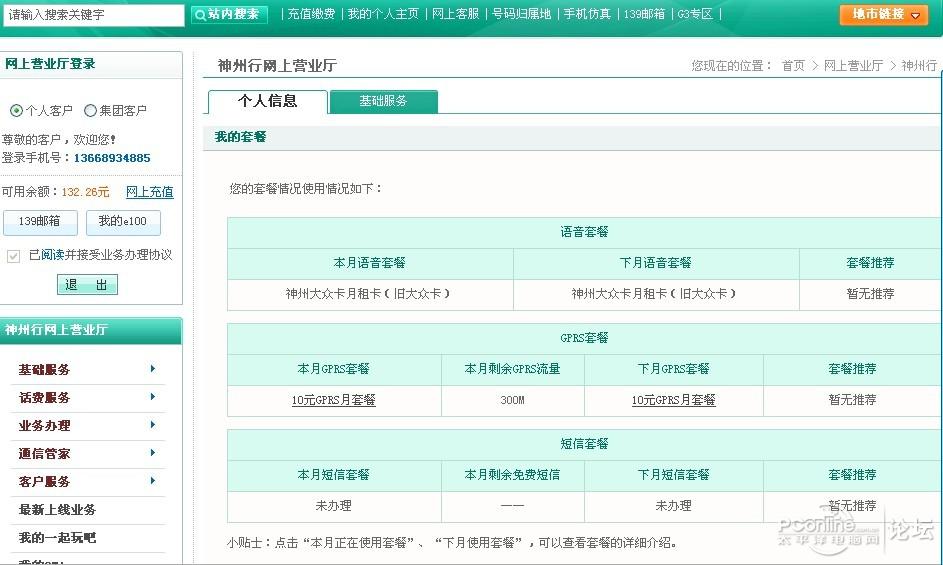Expand the 业务办理 sidebar arrow
Image resolution: width=943 pixels, height=565 pixels.
(x=153, y=425)
